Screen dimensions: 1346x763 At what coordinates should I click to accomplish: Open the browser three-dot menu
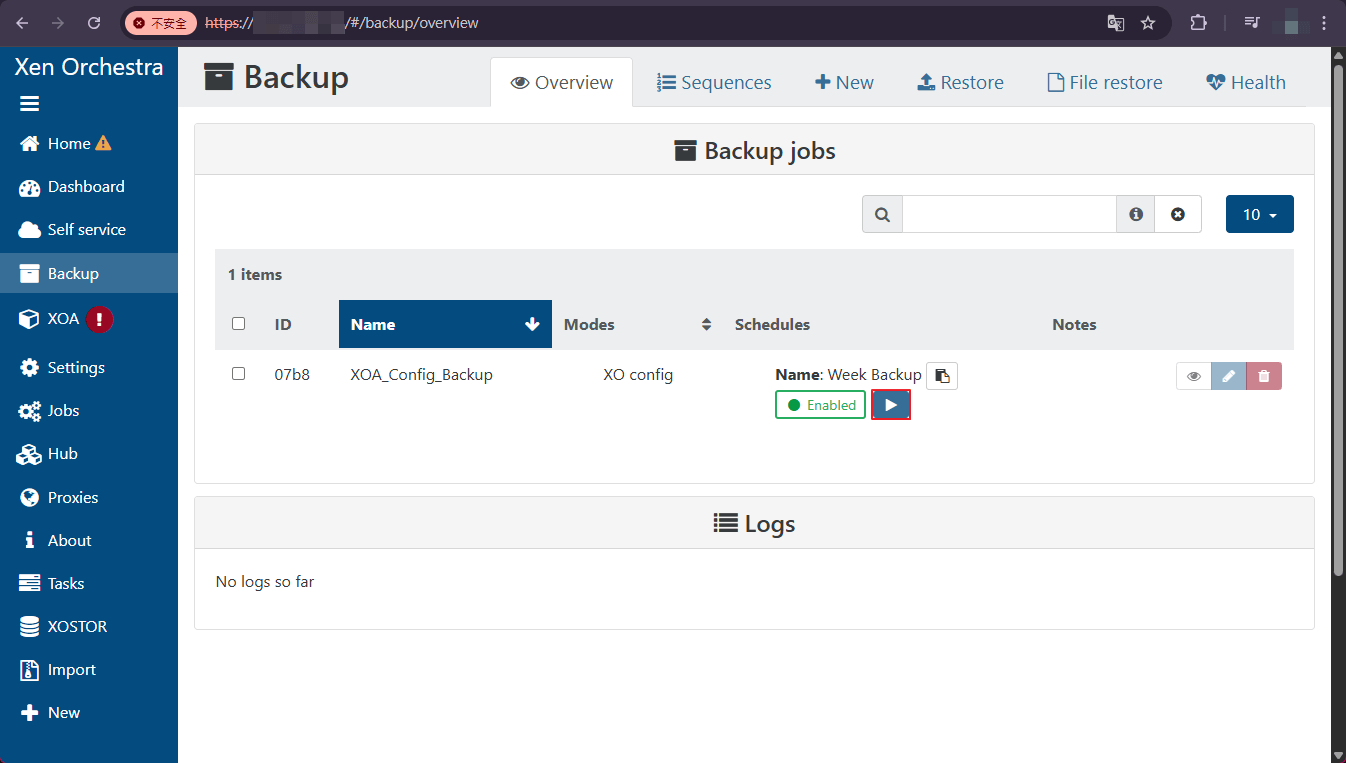click(x=1325, y=22)
